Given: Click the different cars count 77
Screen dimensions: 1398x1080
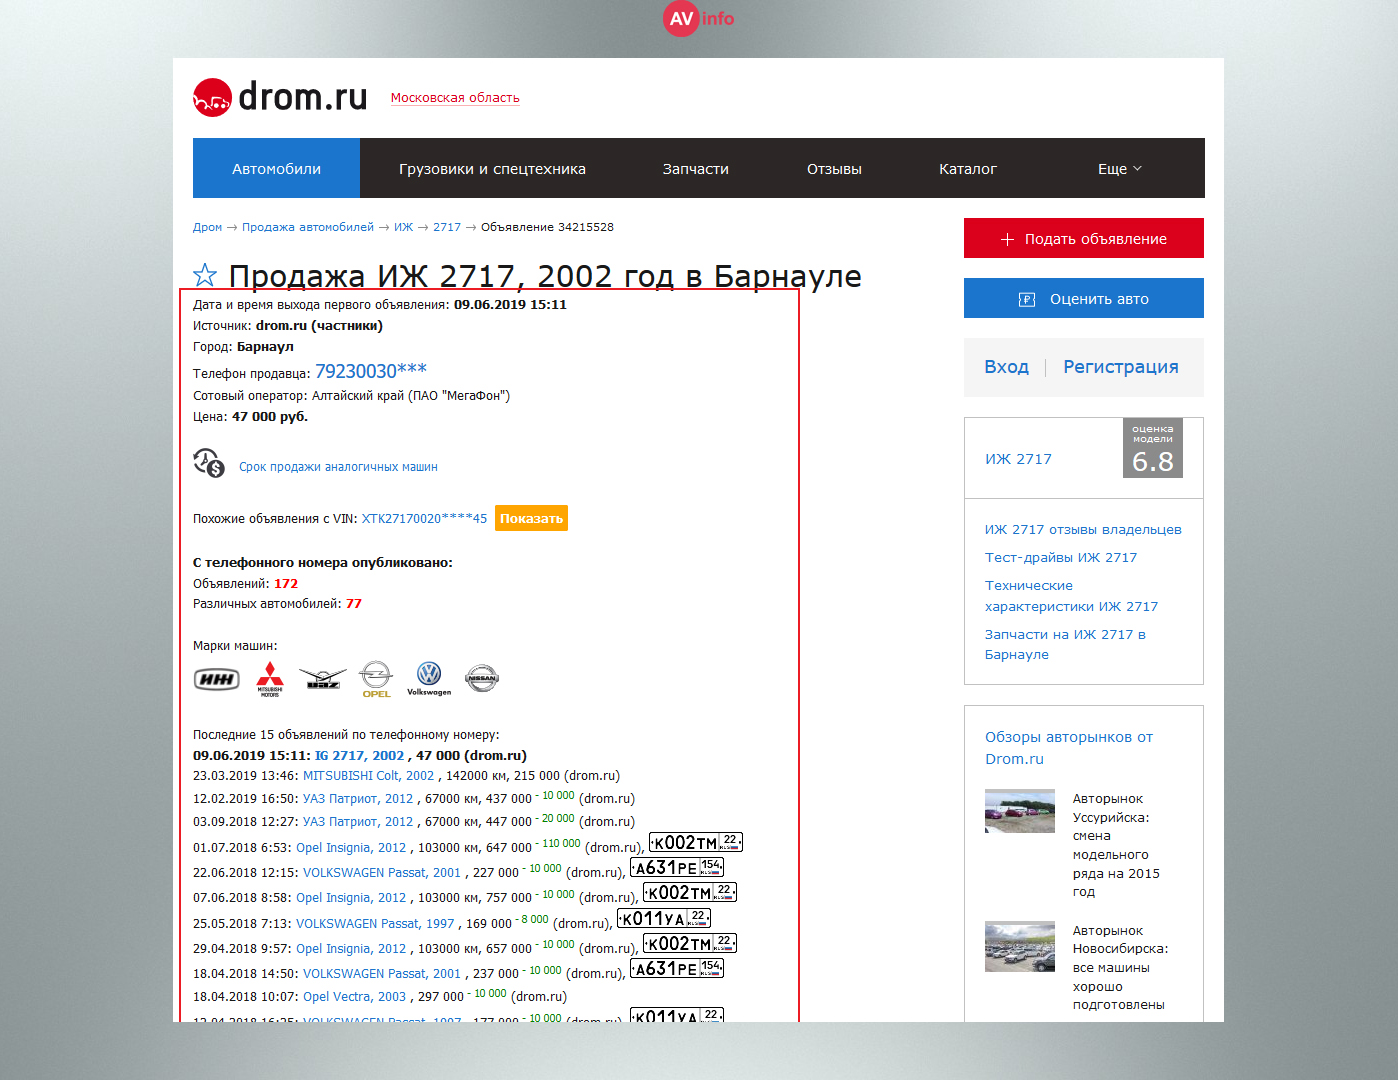Looking at the screenshot, I should [x=354, y=604].
